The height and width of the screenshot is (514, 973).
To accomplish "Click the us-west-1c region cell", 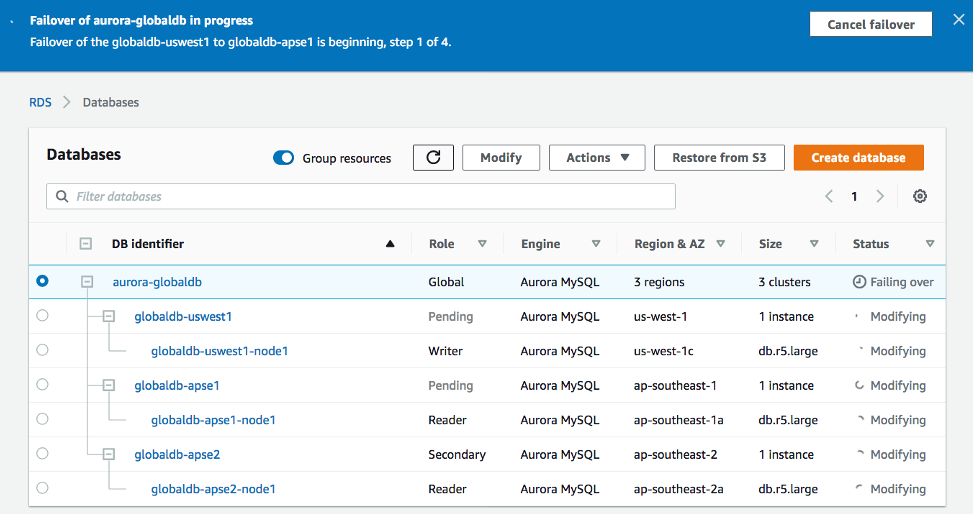I will [663, 351].
